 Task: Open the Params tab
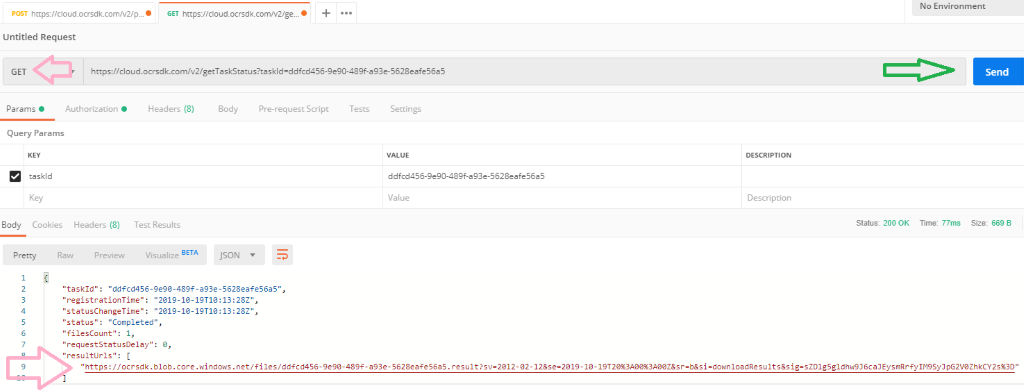click(x=25, y=109)
